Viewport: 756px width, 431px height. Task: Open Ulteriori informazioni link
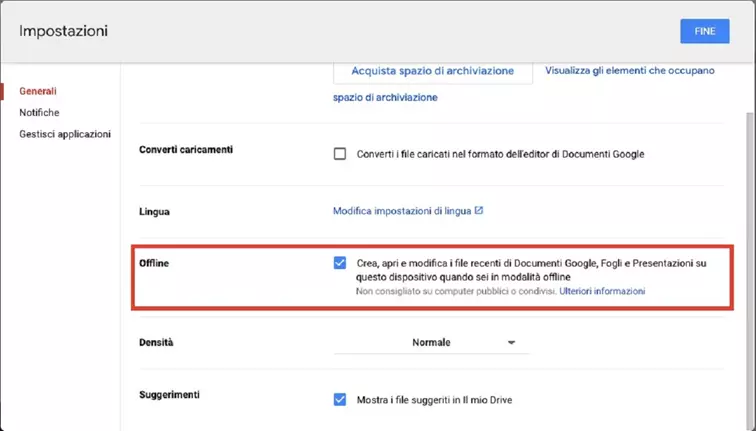coord(602,291)
